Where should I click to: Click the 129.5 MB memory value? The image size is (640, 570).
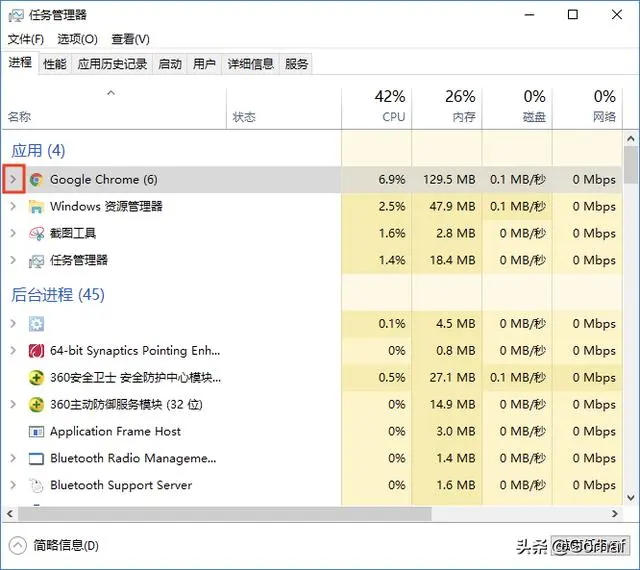pos(449,180)
